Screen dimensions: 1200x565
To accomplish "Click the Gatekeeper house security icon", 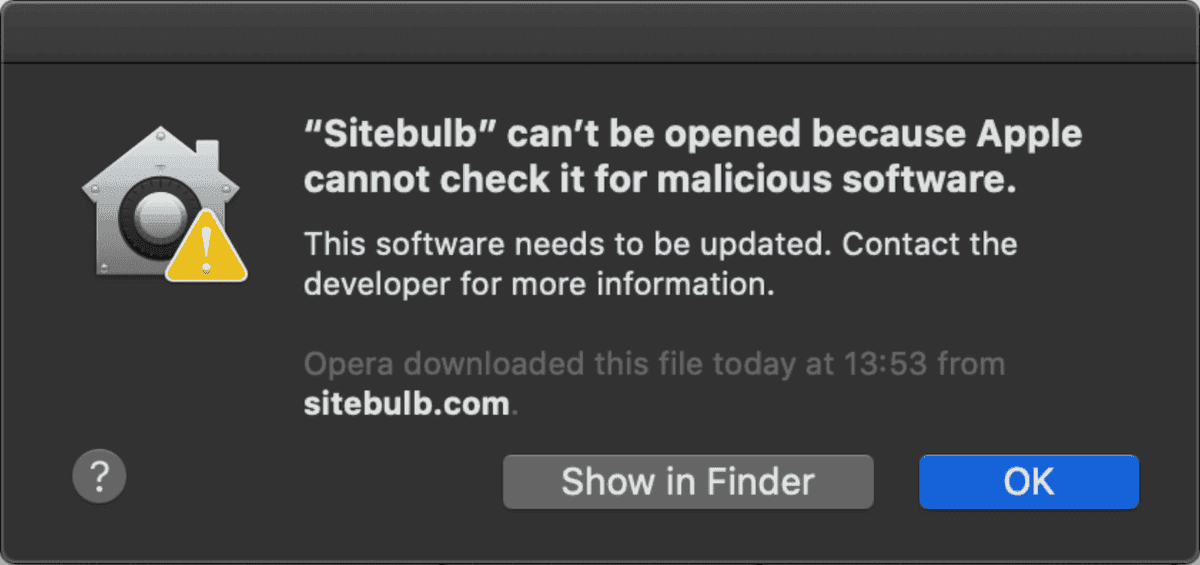I will tap(160, 203).
